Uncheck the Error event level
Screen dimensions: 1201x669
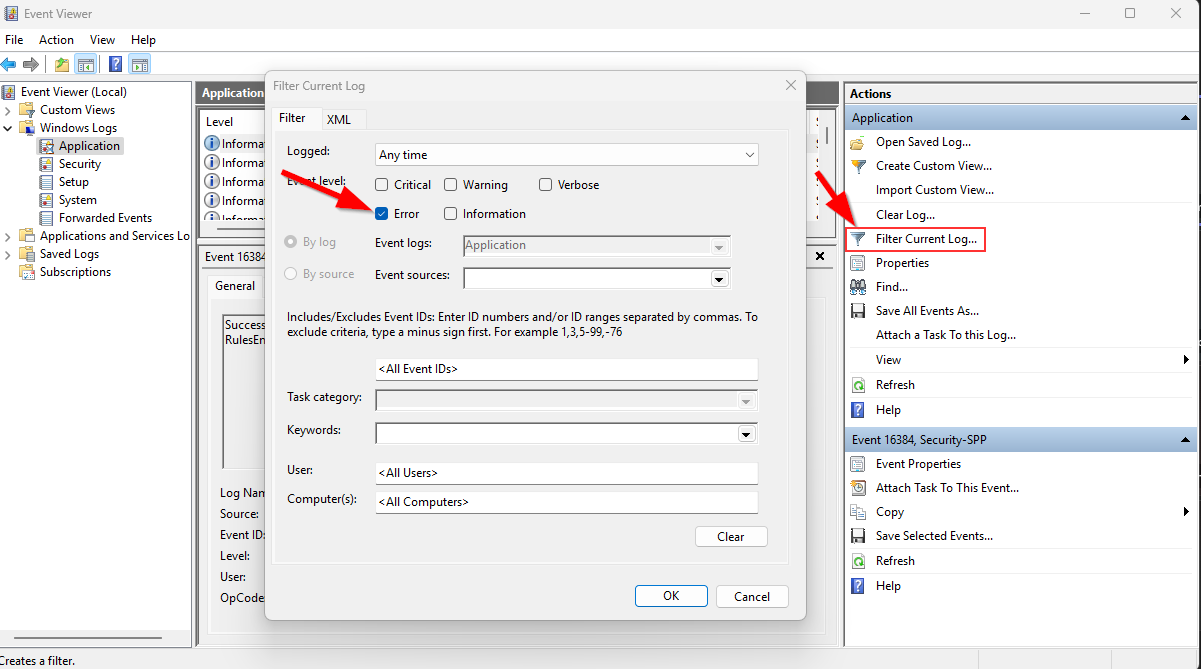pos(381,213)
